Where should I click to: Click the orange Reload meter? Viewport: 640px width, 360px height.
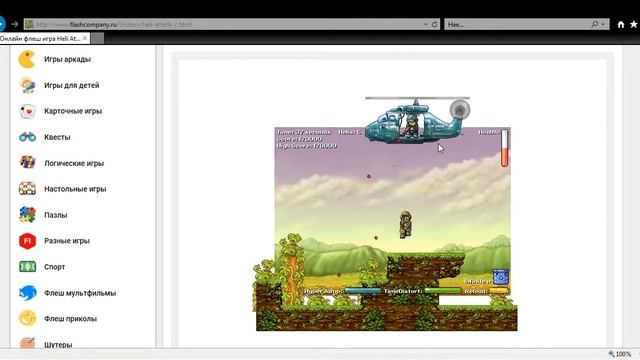pyautogui.click(x=499, y=291)
